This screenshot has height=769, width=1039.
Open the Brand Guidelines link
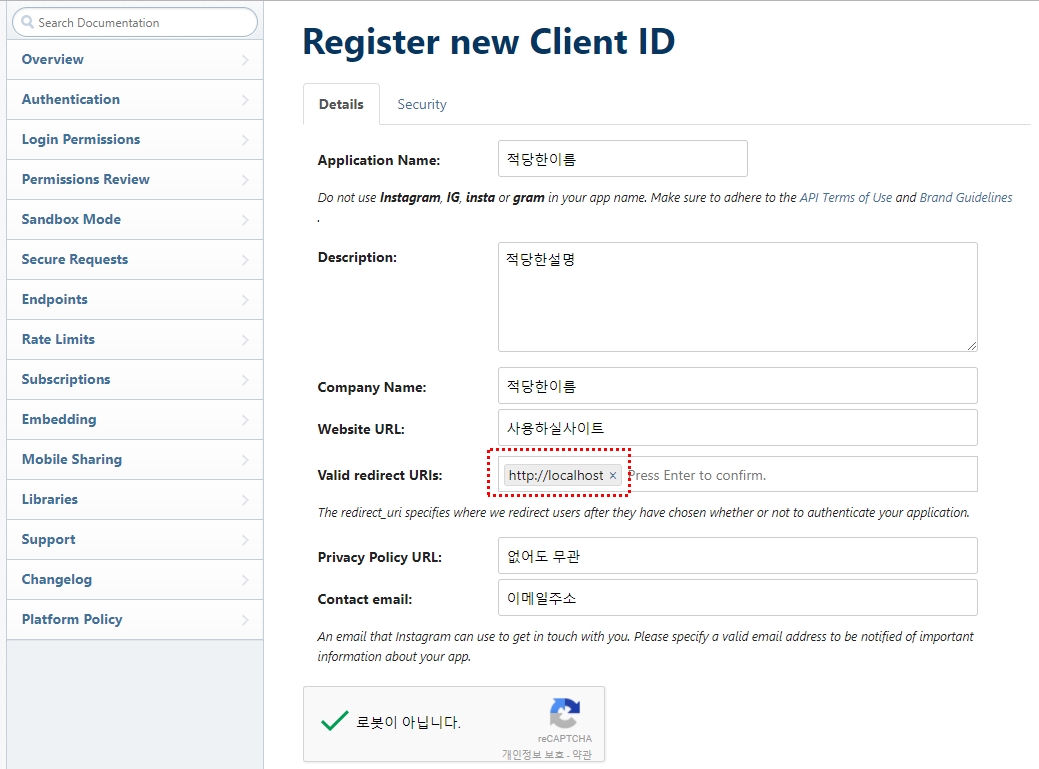coord(965,198)
